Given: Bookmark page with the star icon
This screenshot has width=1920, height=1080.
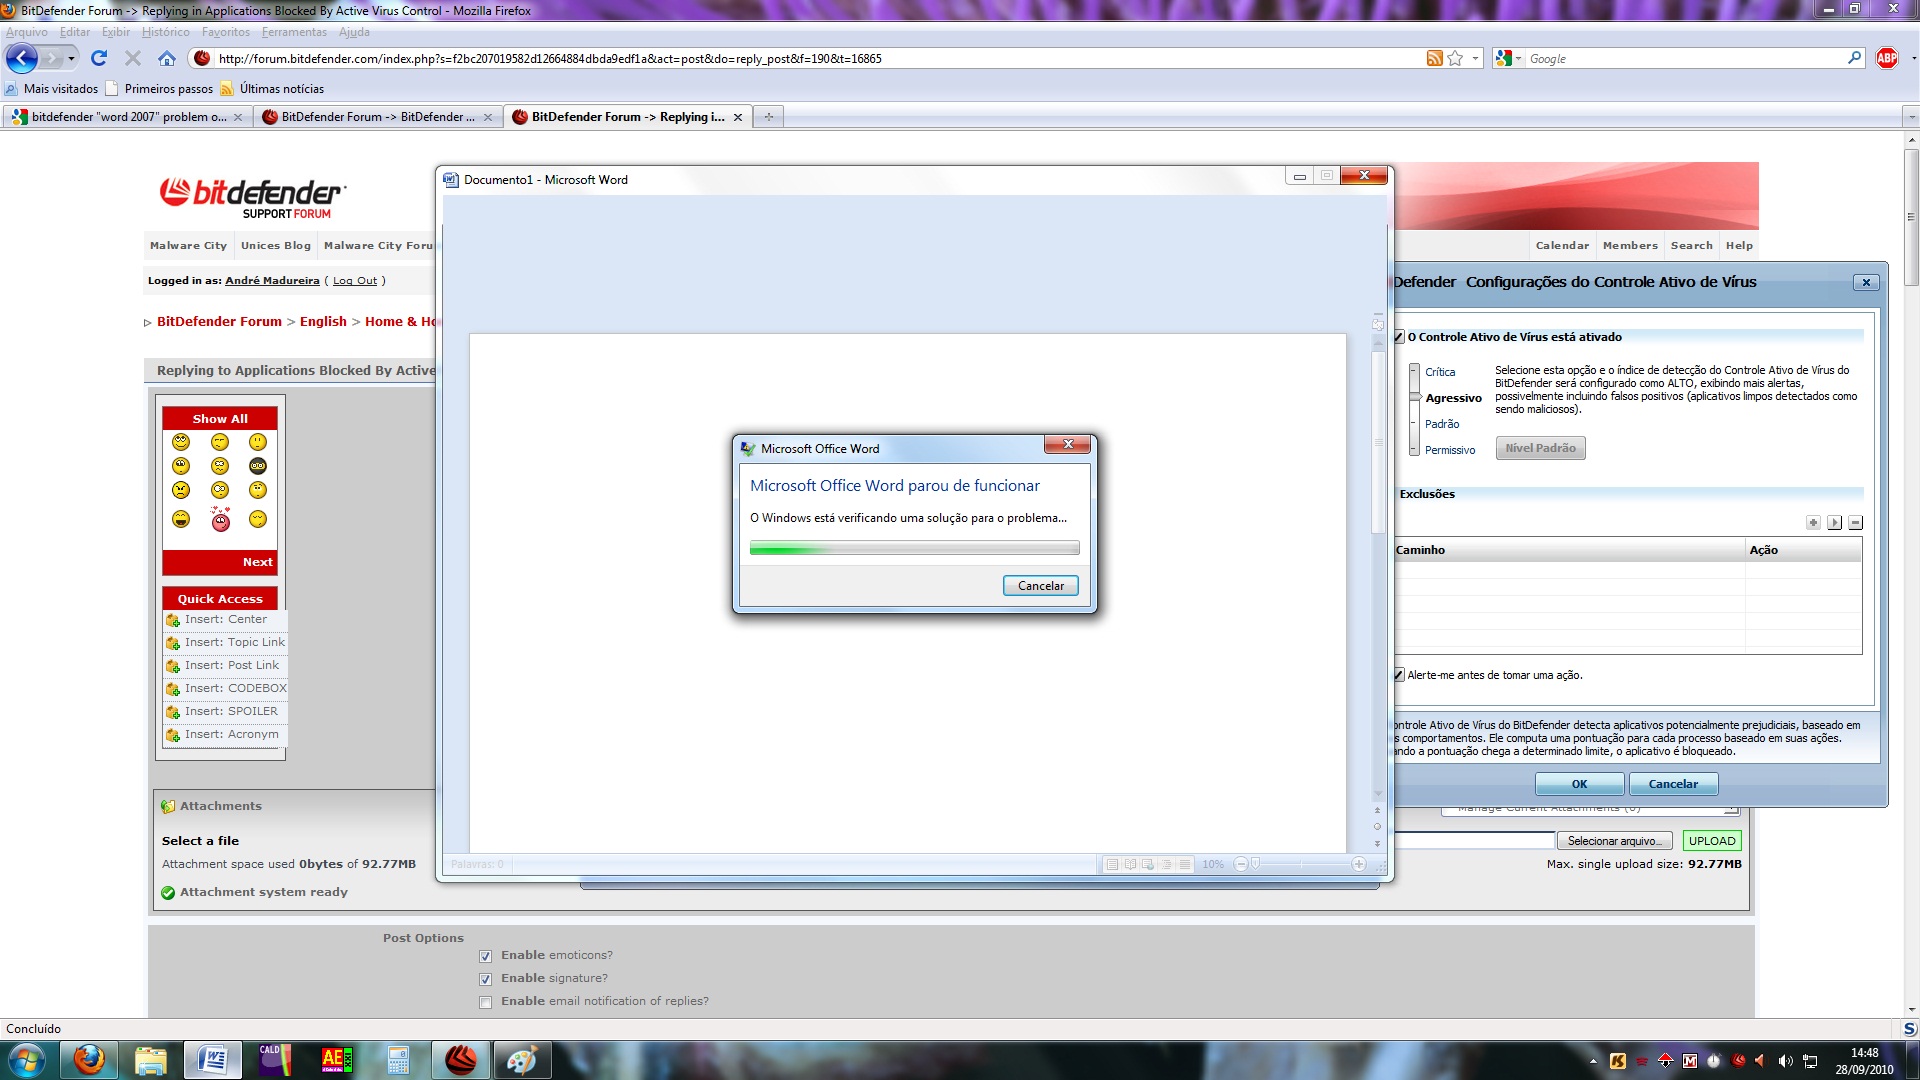Looking at the screenshot, I should [1456, 59].
